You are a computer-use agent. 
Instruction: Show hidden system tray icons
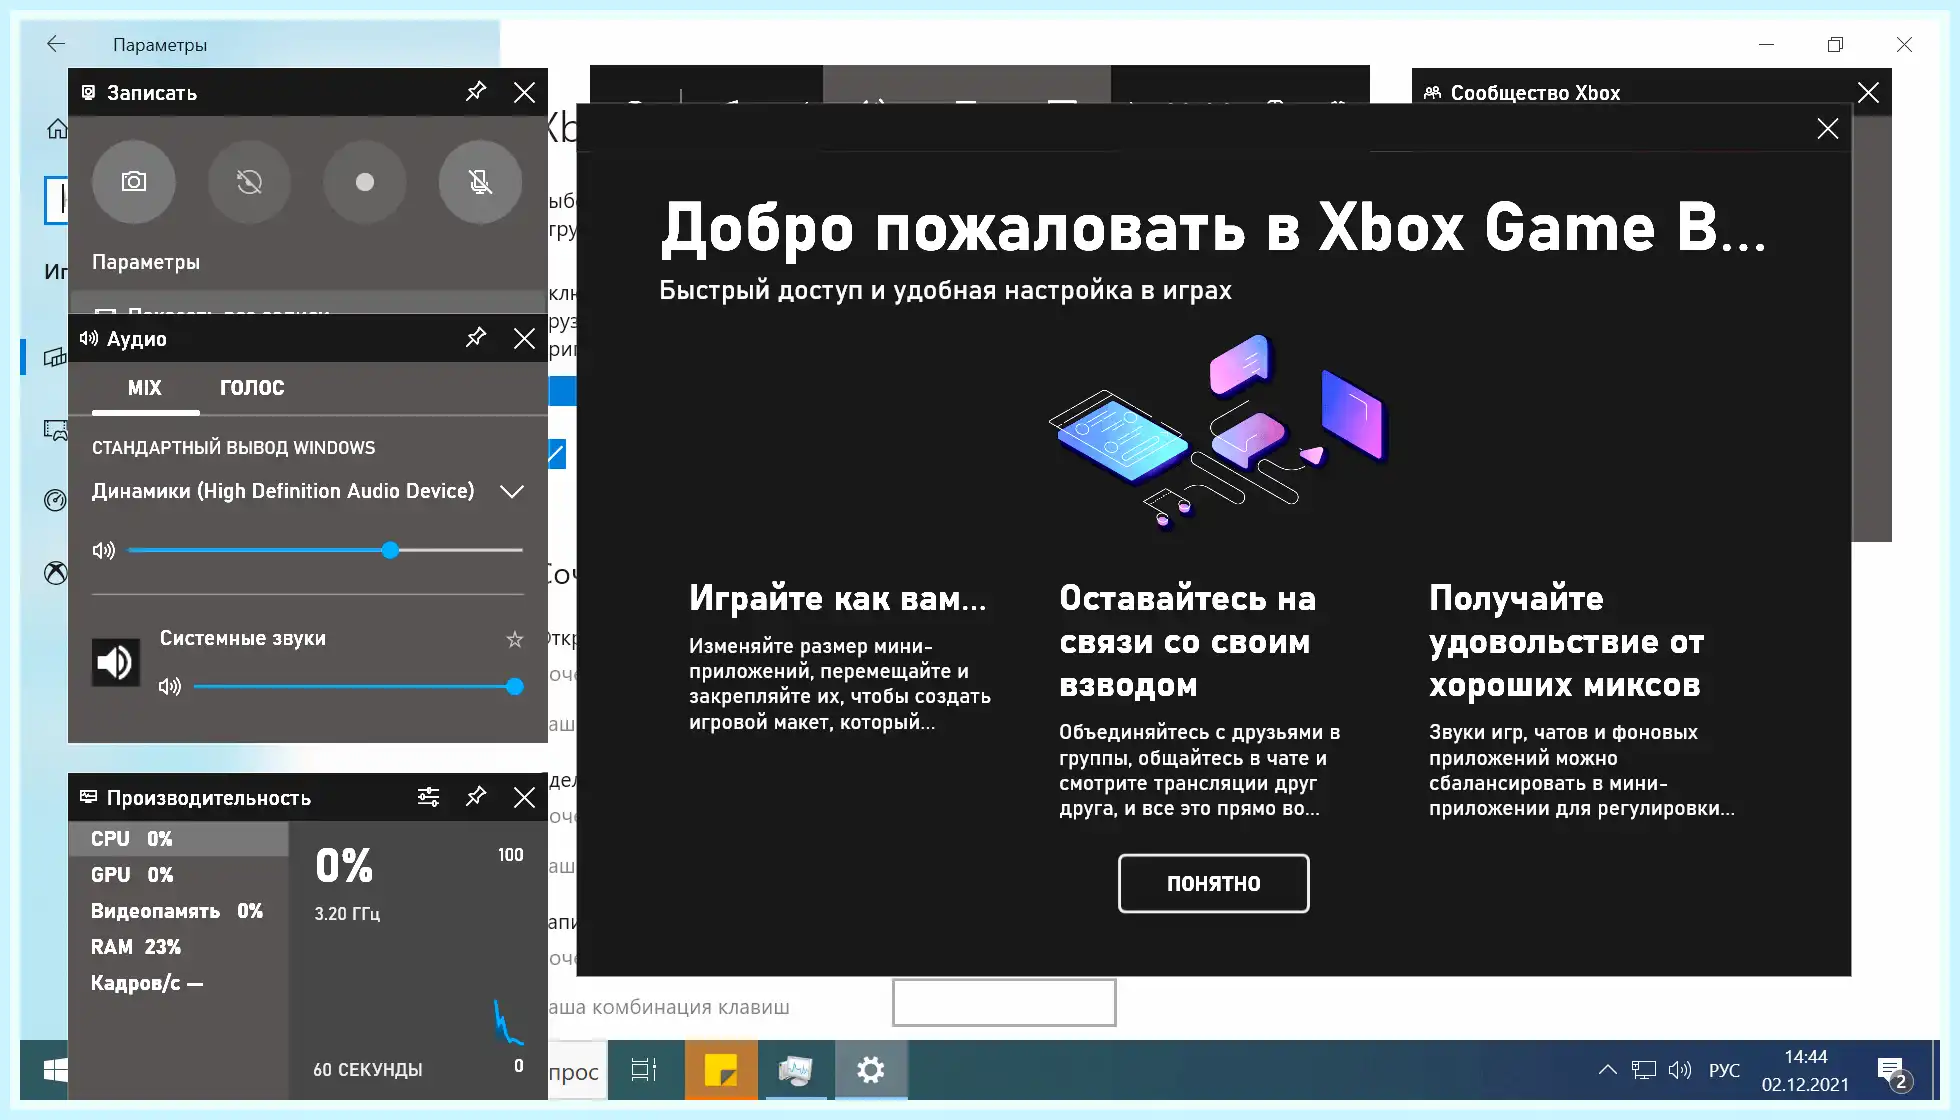1607,1070
